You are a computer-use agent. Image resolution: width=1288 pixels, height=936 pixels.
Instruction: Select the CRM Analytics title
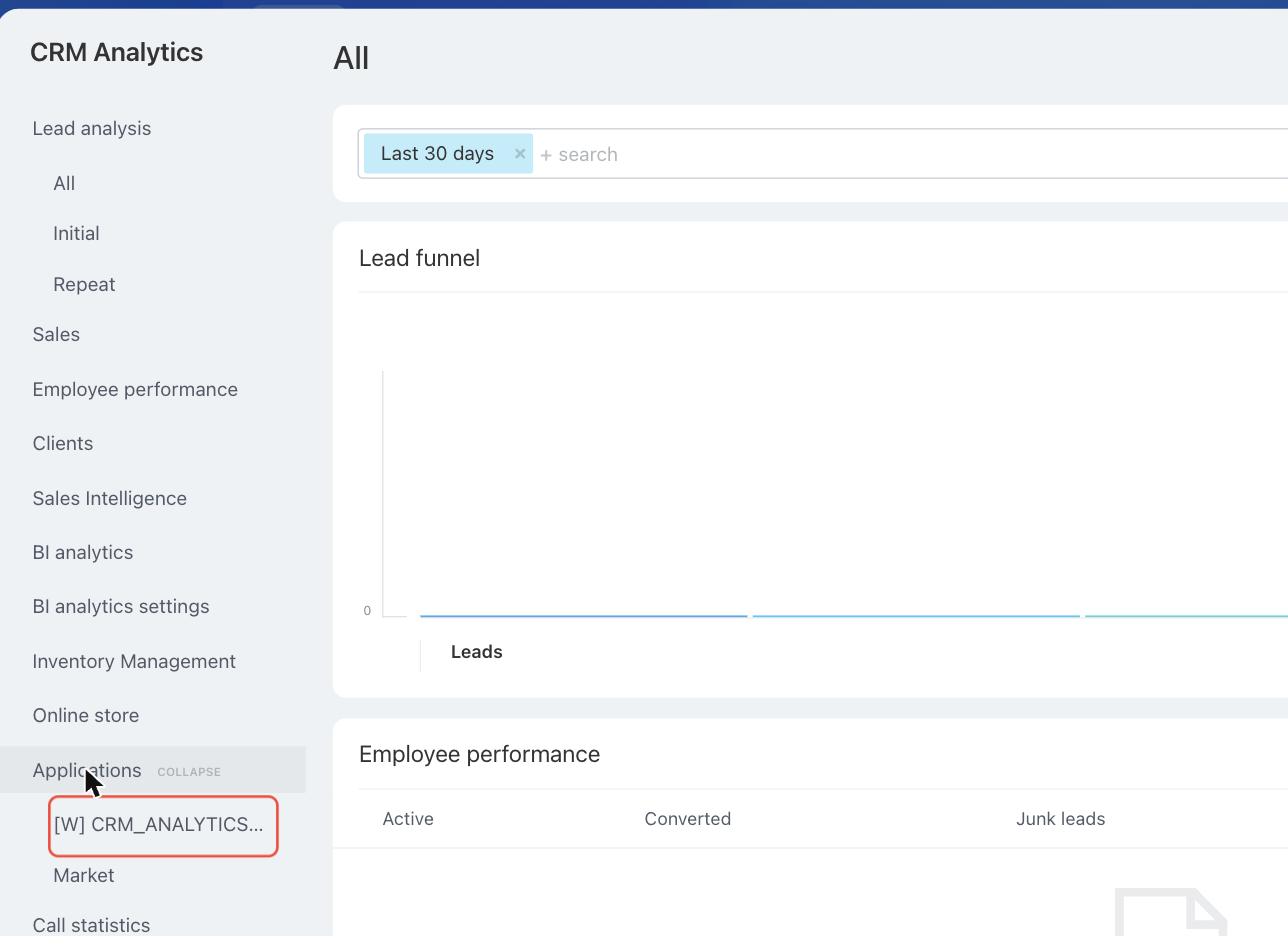(117, 53)
